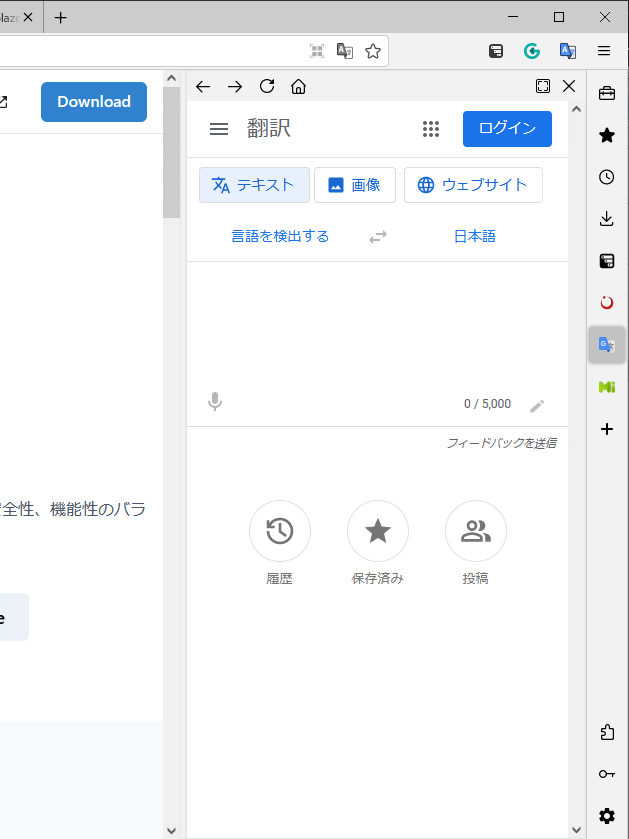629x839 pixels.
Task: Click フィードバックを送信 link
Action: (501, 443)
